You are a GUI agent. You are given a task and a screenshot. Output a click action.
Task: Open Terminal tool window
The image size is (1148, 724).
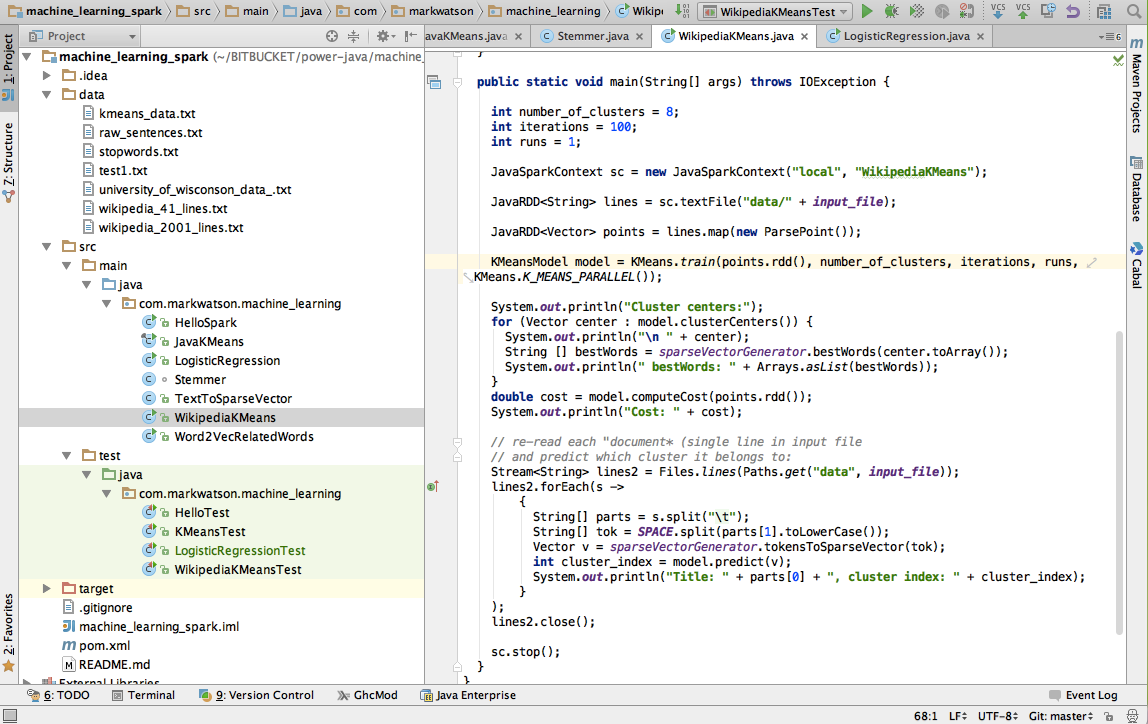[x=144, y=695]
